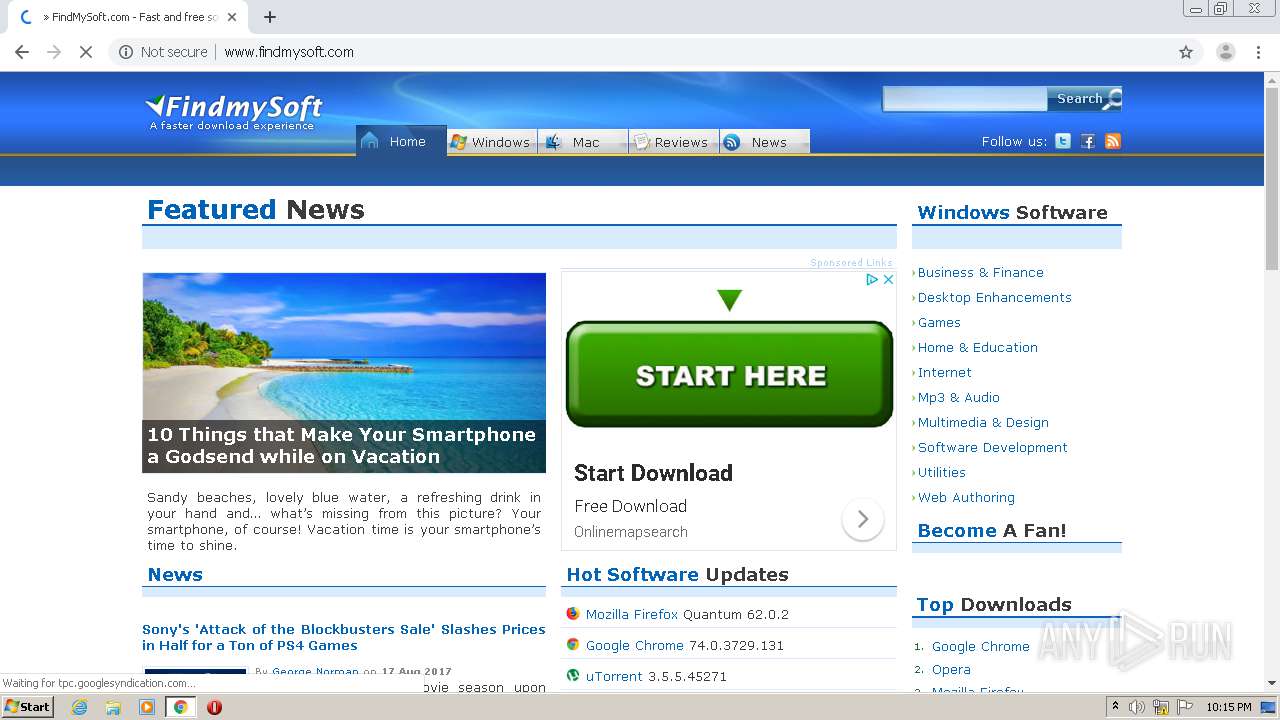Open the Chrome three-dot menu
Image resolution: width=1280 pixels, height=720 pixels.
1258,52
